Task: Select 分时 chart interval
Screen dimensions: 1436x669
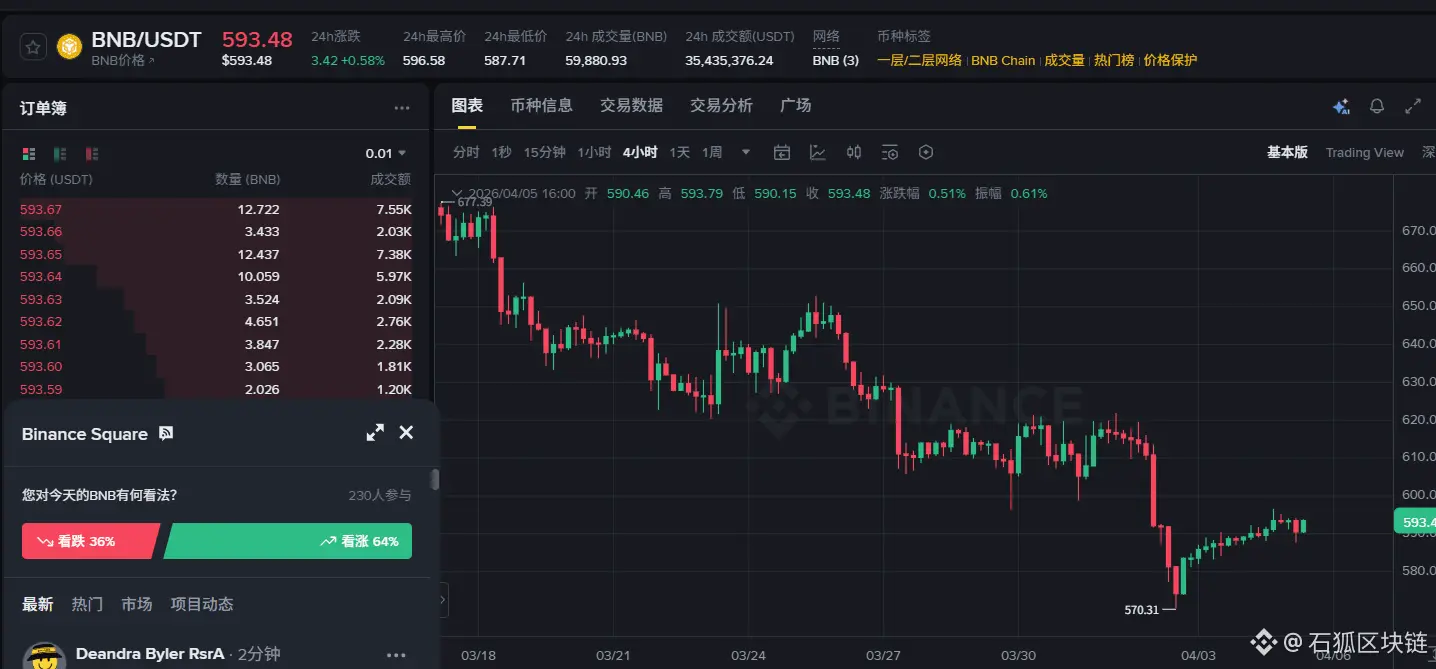Action: (x=466, y=152)
